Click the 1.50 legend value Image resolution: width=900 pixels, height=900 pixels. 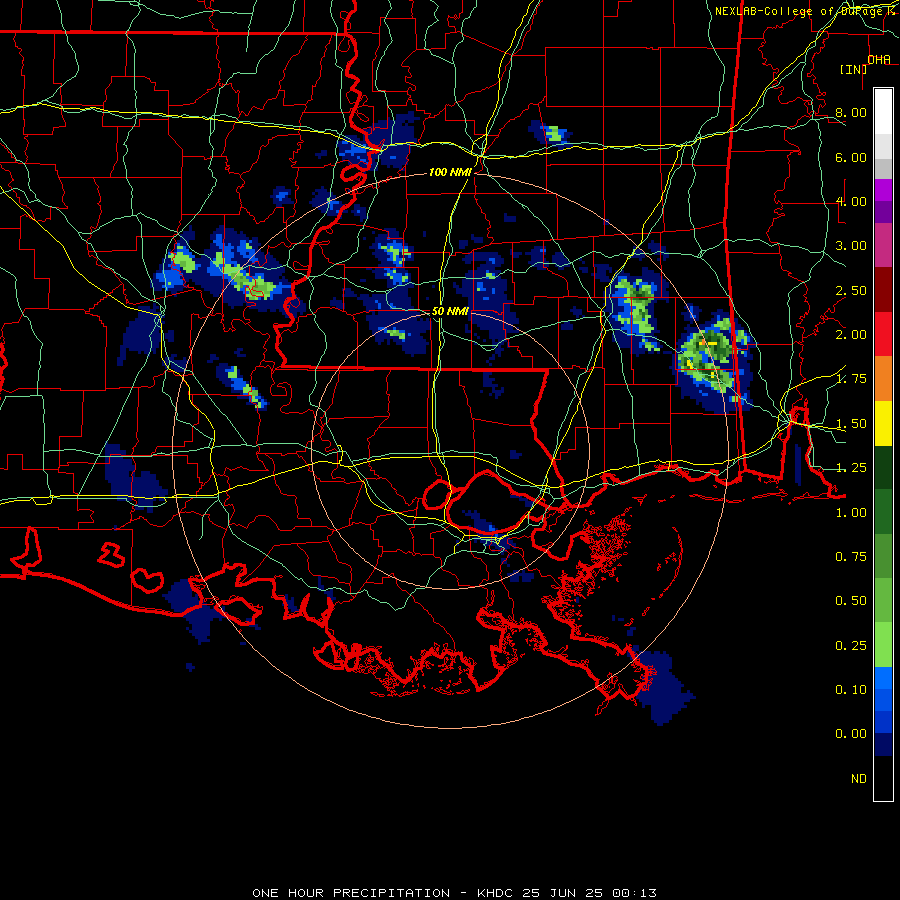(851, 424)
